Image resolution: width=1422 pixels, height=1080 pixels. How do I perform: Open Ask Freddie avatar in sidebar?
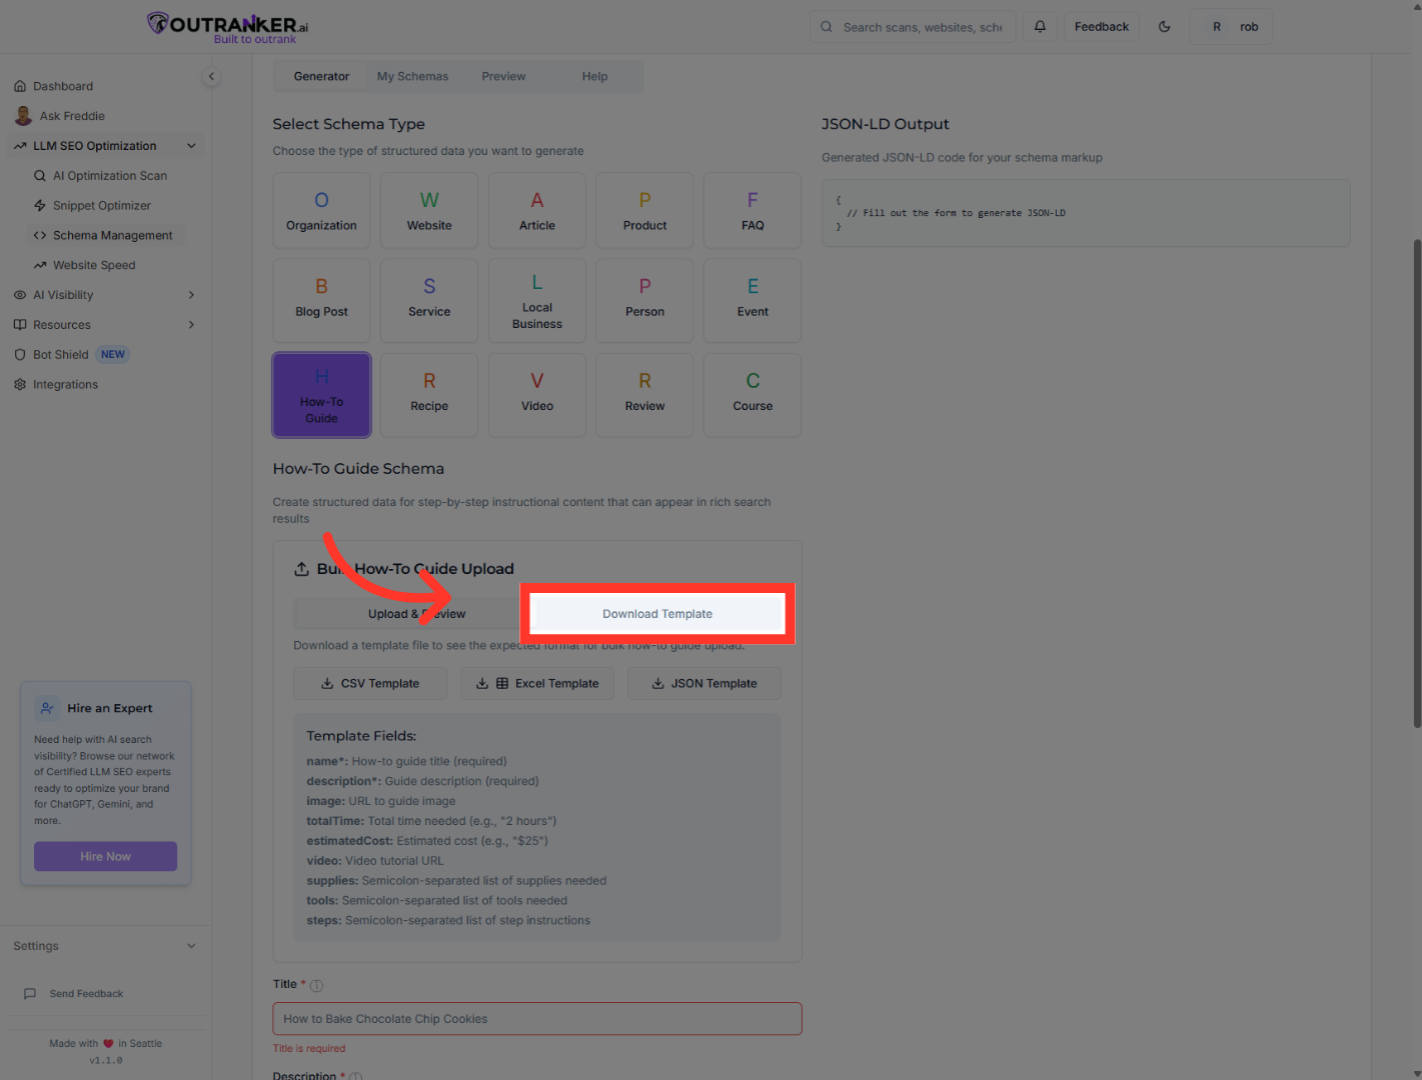23,116
